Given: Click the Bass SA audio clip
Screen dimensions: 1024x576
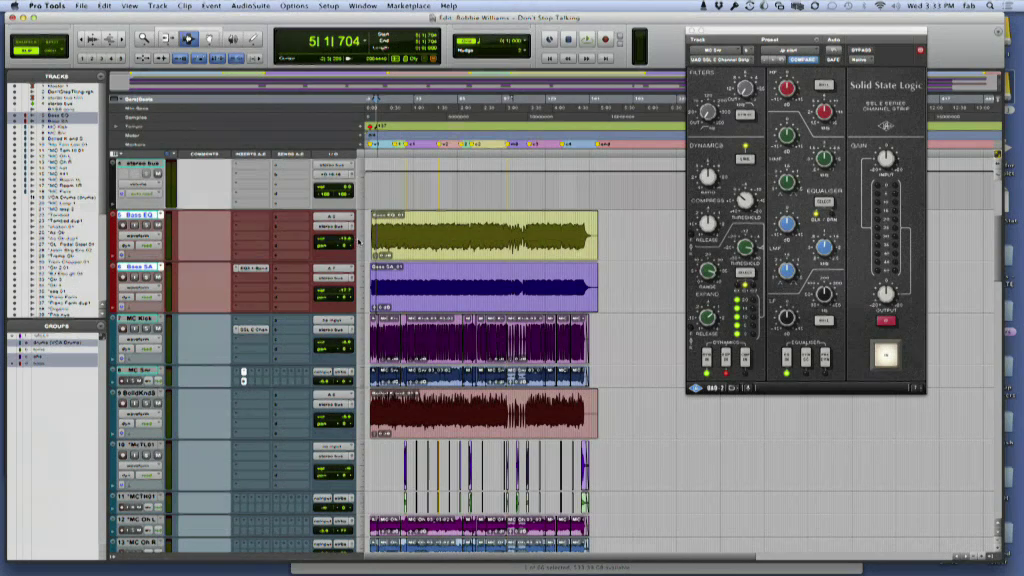Looking at the screenshot, I should point(483,287).
